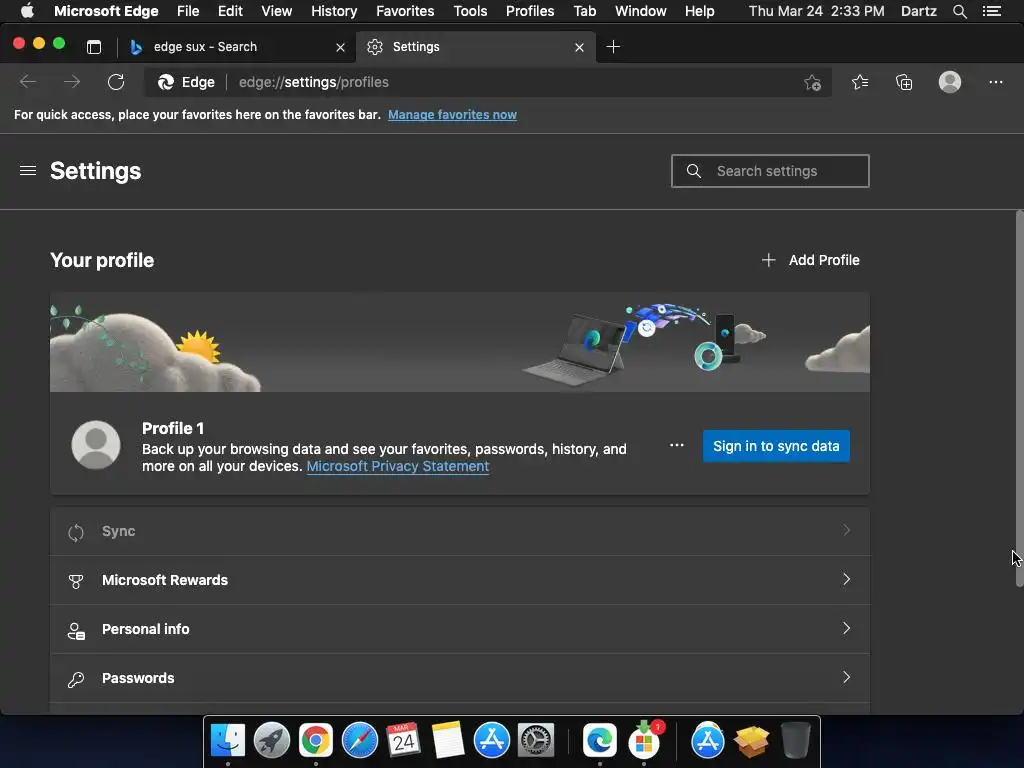Reload the page with refresh icon

coord(116,82)
